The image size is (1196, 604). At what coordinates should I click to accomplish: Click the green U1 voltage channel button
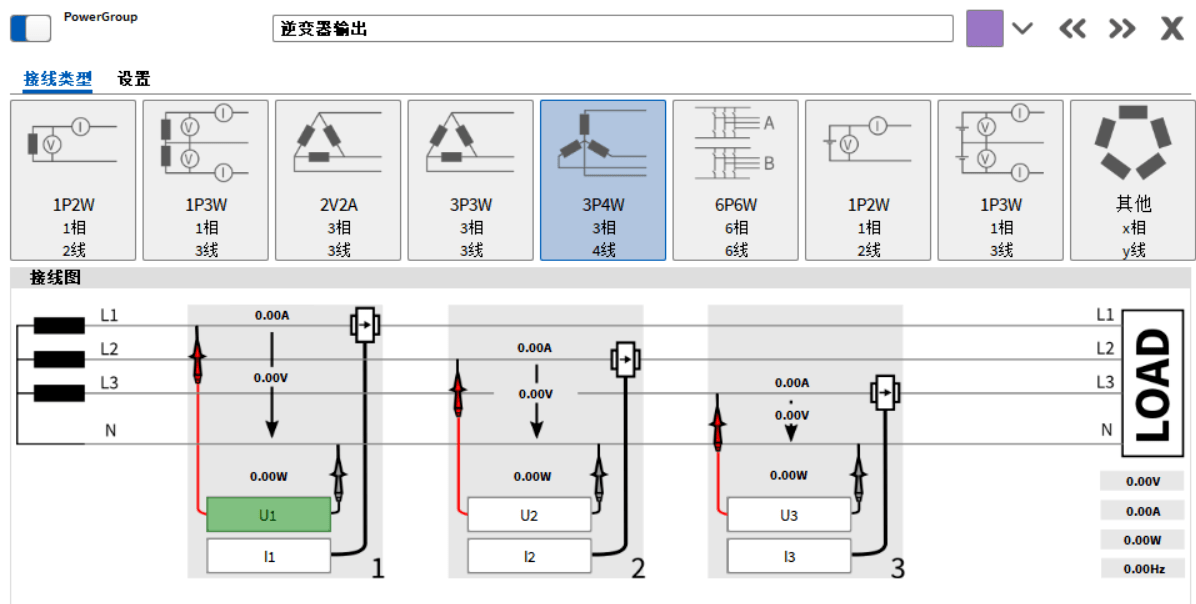tap(268, 515)
